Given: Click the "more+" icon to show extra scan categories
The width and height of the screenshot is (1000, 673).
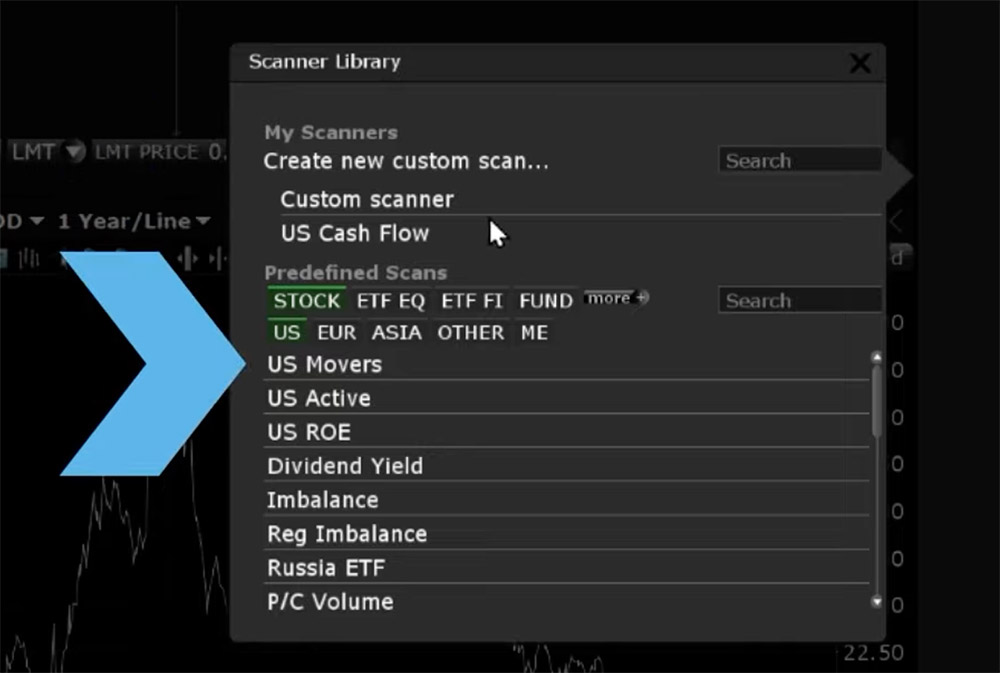Looking at the screenshot, I should 616,297.
